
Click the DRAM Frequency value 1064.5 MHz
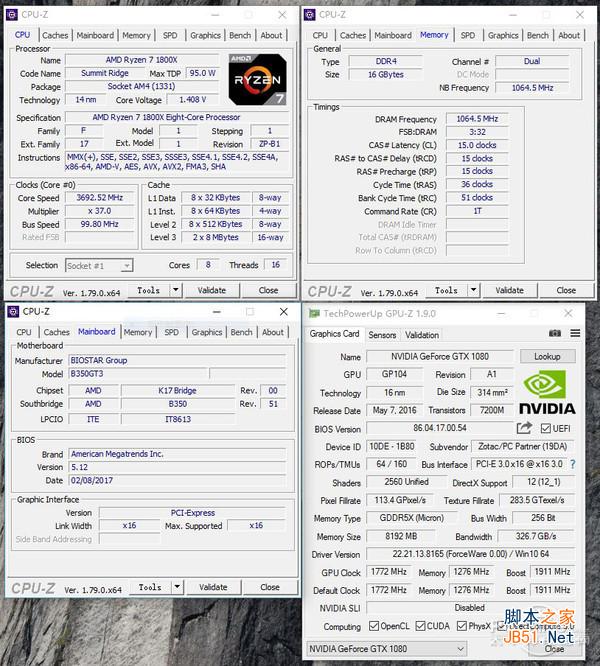click(x=477, y=119)
